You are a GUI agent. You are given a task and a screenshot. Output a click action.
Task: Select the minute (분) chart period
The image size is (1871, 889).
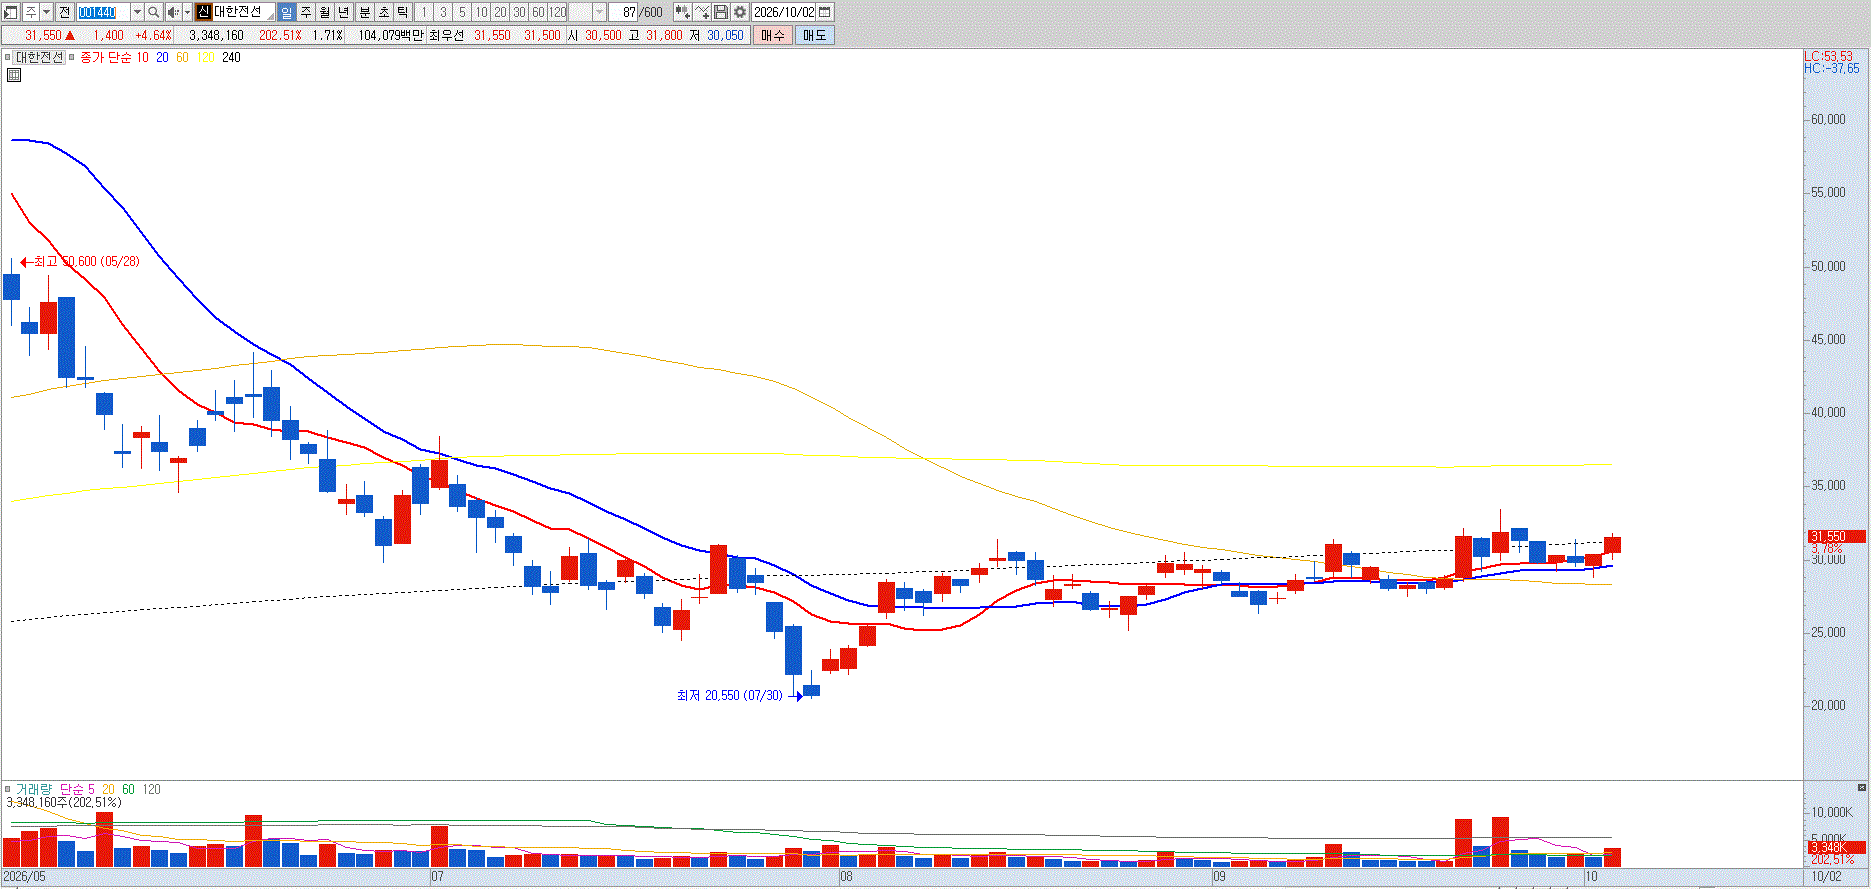[x=364, y=12]
